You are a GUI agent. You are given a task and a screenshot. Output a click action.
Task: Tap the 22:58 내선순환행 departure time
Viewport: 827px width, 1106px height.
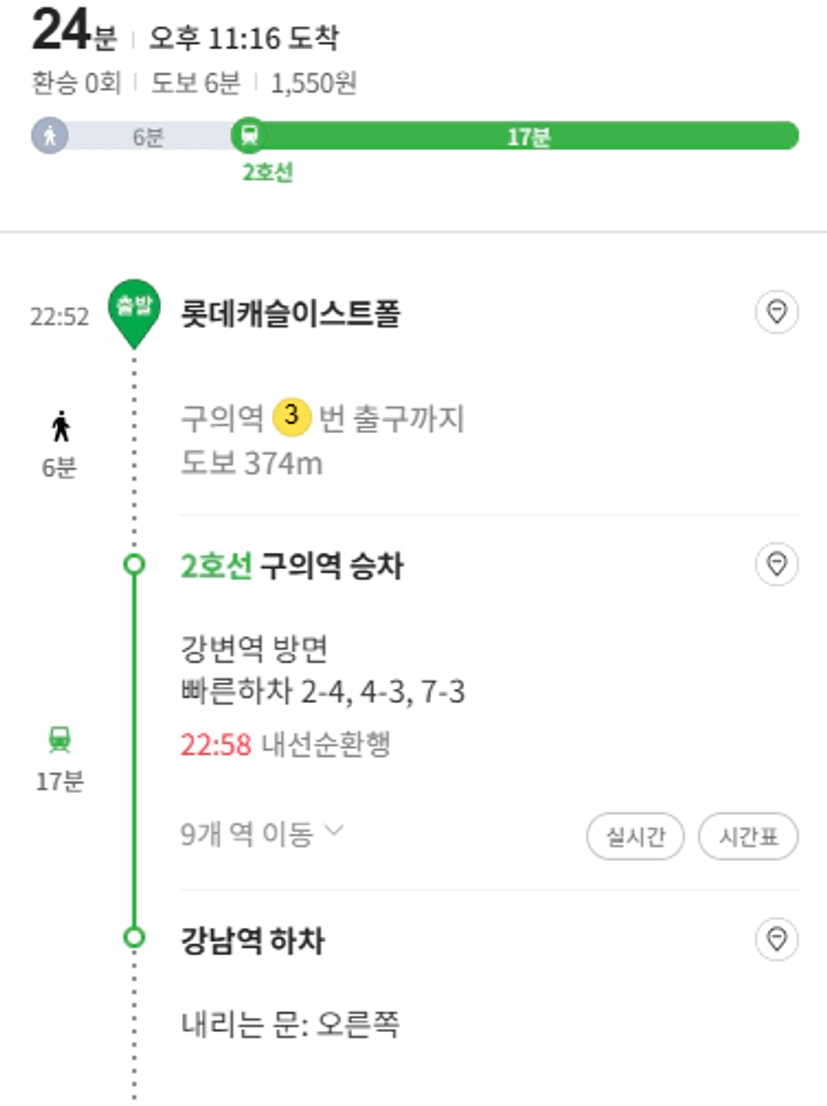click(285, 744)
